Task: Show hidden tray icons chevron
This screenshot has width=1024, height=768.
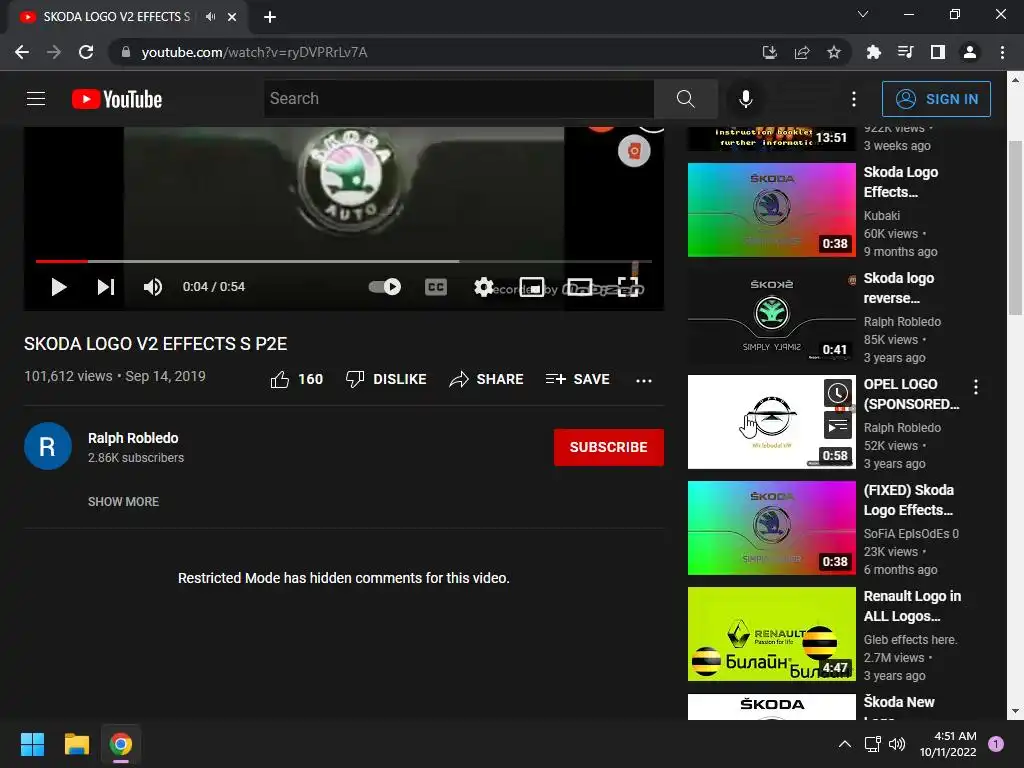Action: (x=844, y=744)
